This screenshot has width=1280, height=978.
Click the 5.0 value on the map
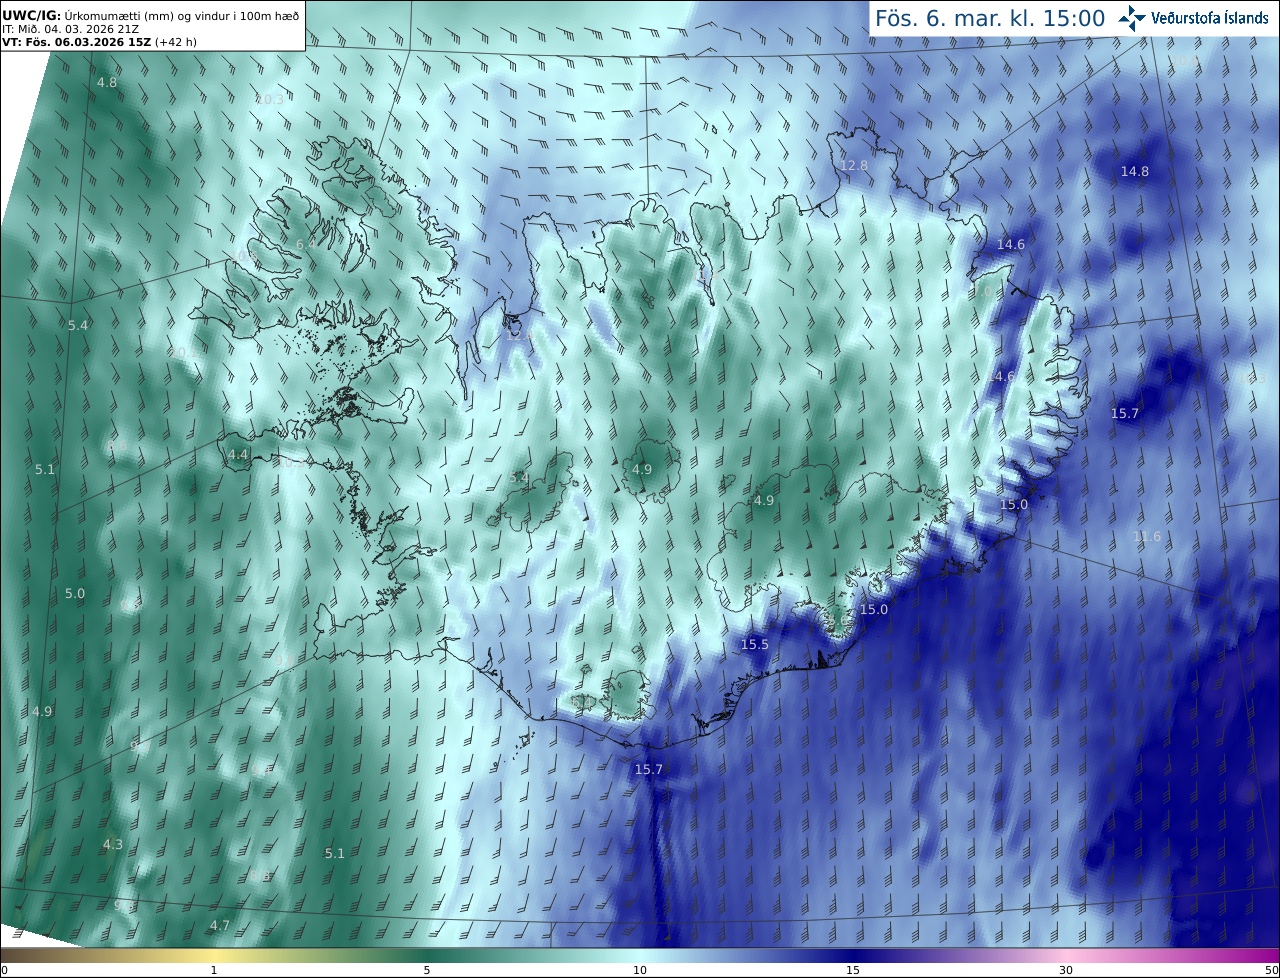click(x=75, y=593)
